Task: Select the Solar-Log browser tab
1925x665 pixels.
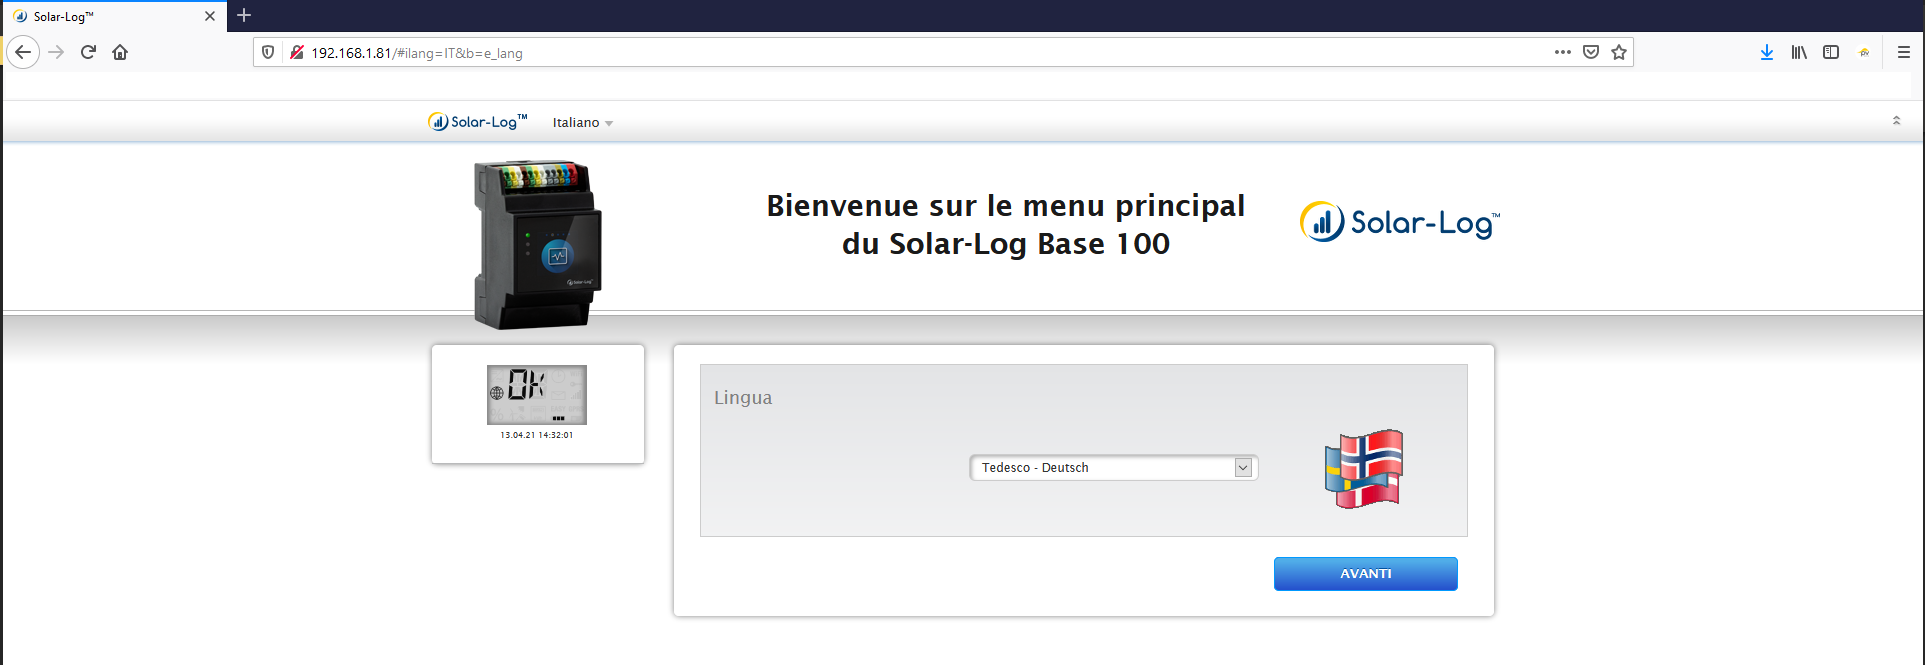Action: coord(113,16)
